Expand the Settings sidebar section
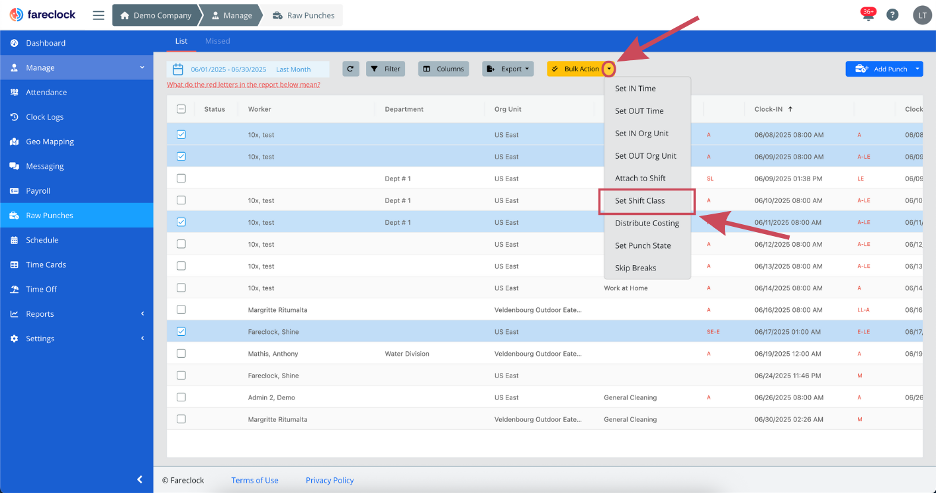Viewport: 936px width, 494px height. pos(76,338)
